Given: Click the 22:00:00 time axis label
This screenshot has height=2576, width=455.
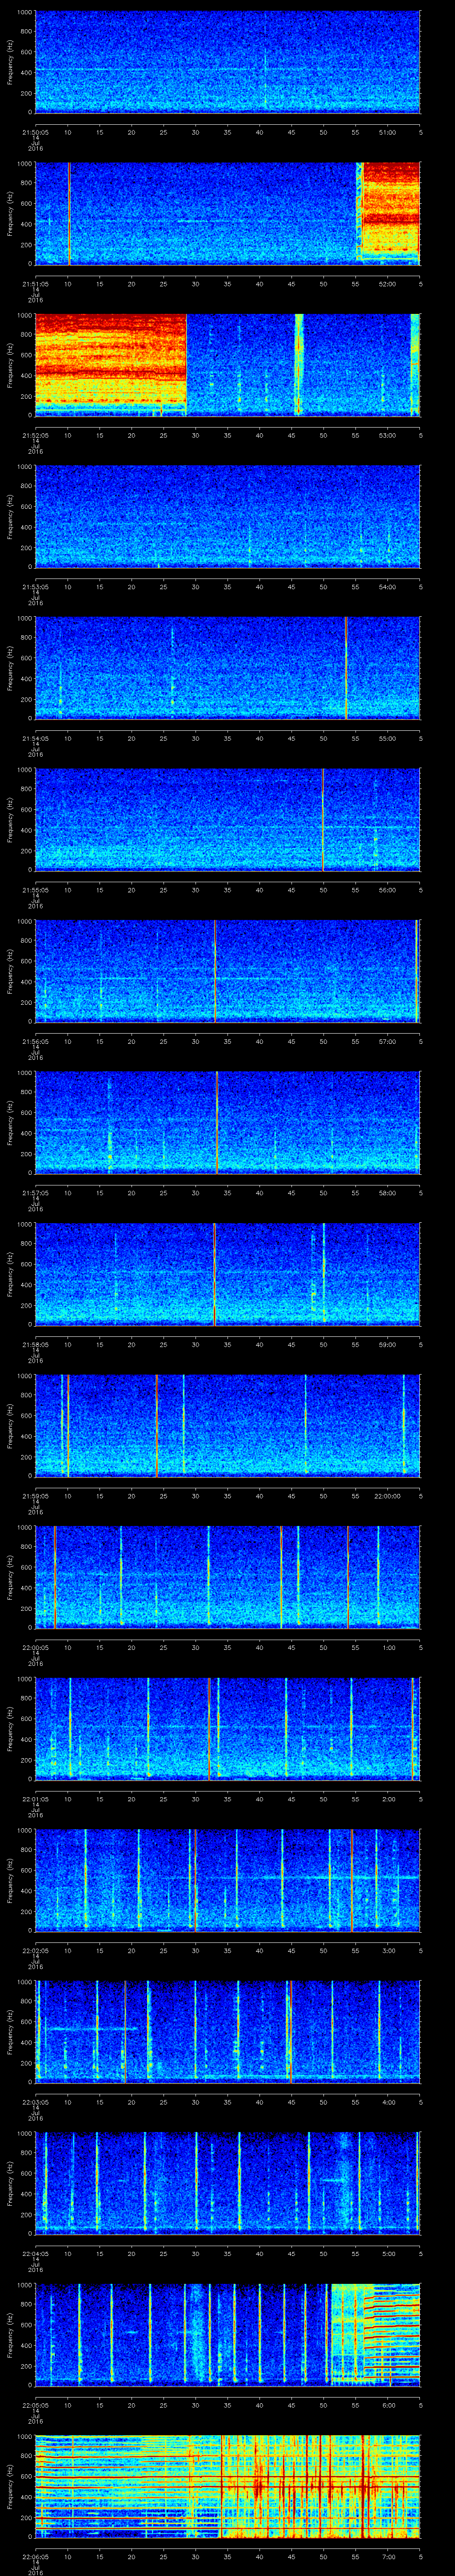Looking at the screenshot, I should [x=387, y=1496].
